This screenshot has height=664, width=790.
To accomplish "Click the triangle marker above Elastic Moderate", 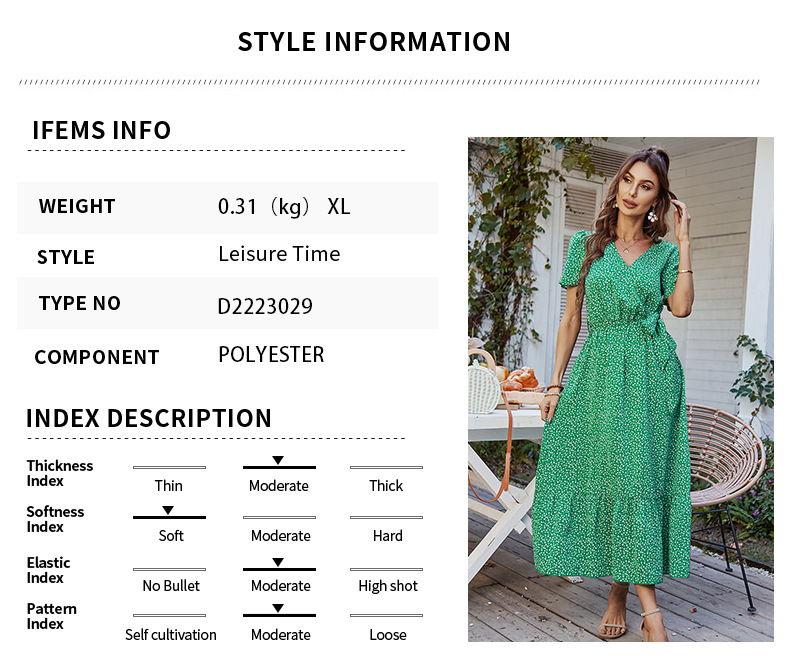I will (278, 562).
